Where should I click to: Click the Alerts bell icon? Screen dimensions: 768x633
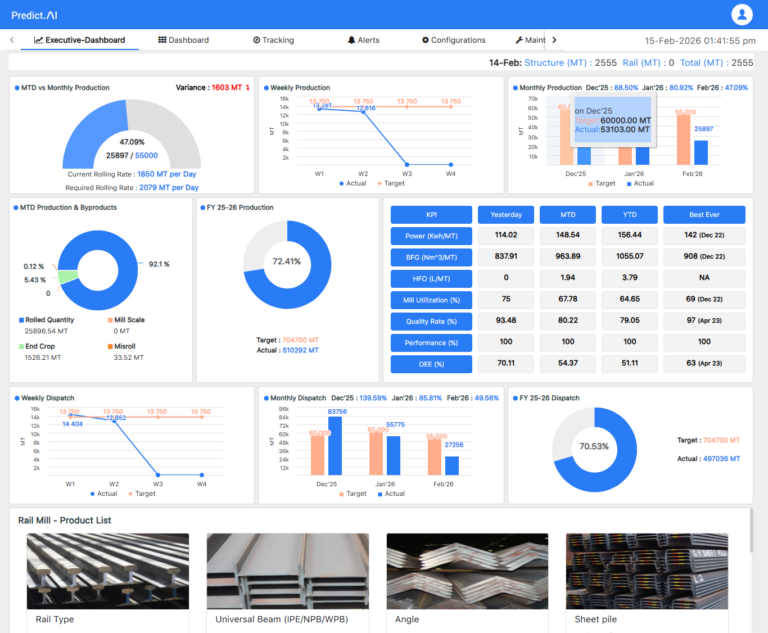[x=351, y=40]
